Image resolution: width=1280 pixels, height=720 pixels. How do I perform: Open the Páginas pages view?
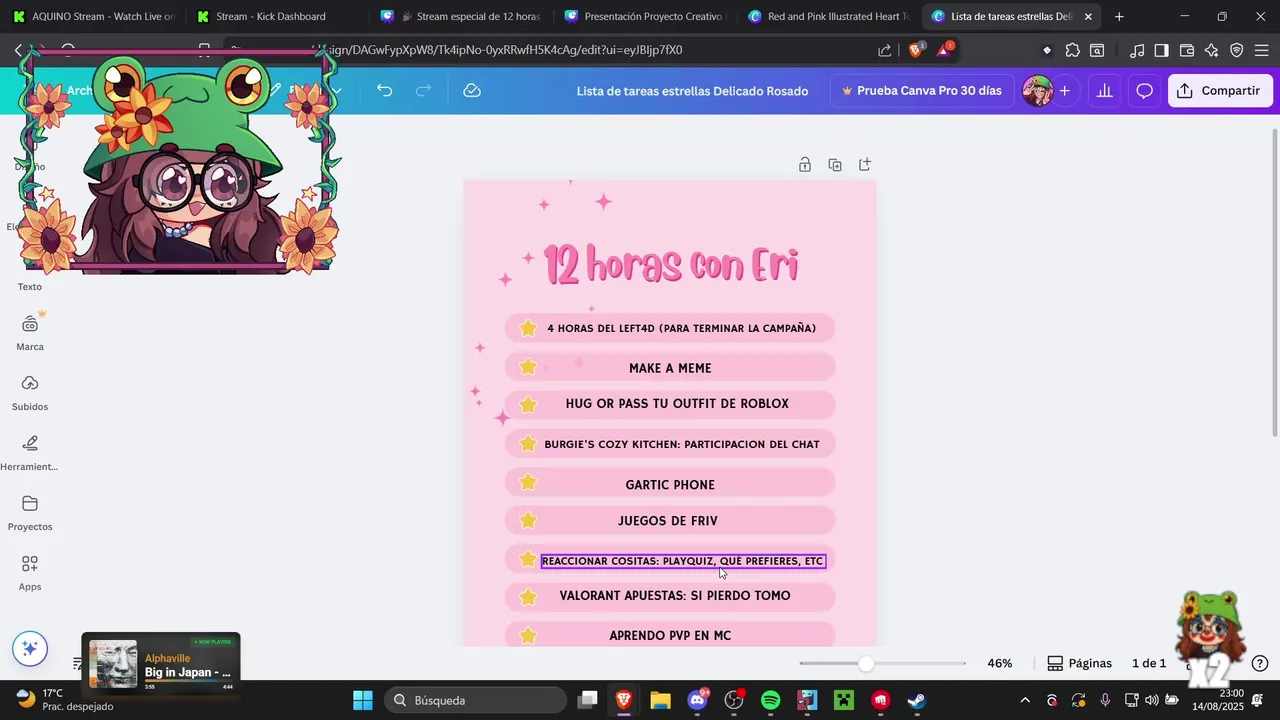(1079, 663)
